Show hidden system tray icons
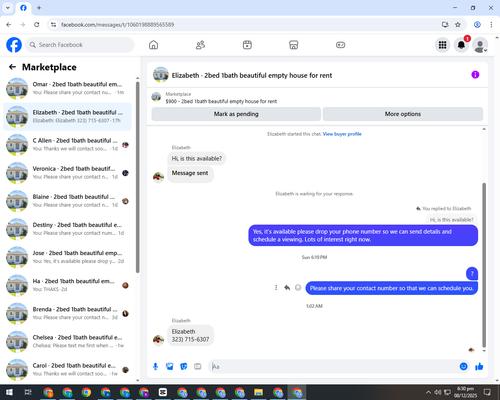The height and width of the screenshot is (400, 500). (x=428, y=392)
